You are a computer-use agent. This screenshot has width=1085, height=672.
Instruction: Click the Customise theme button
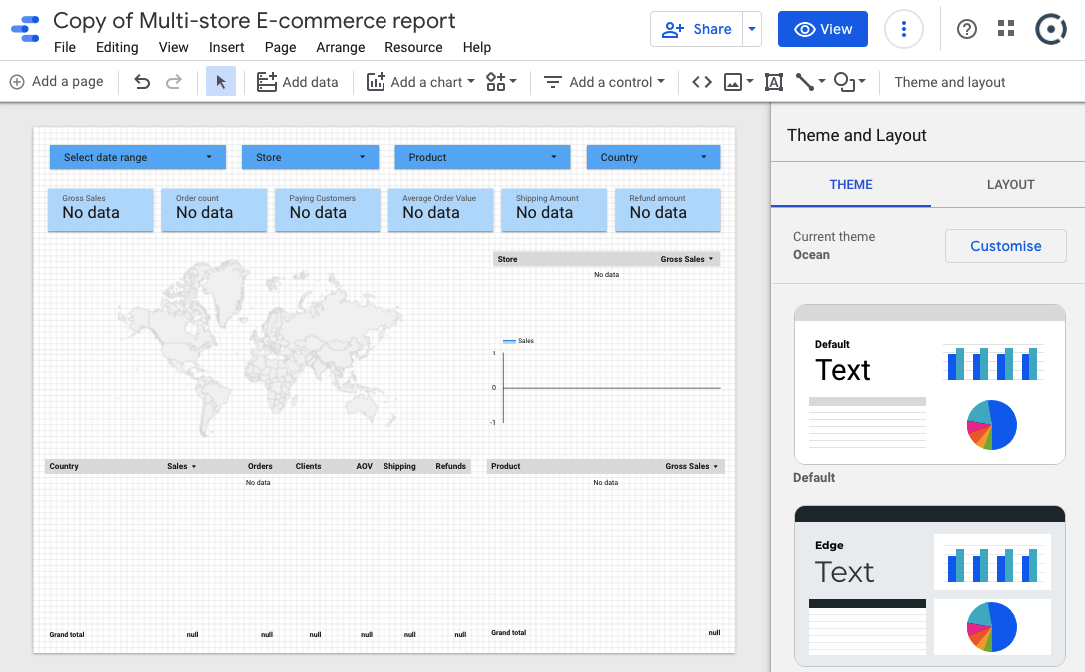click(x=1005, y=246)
